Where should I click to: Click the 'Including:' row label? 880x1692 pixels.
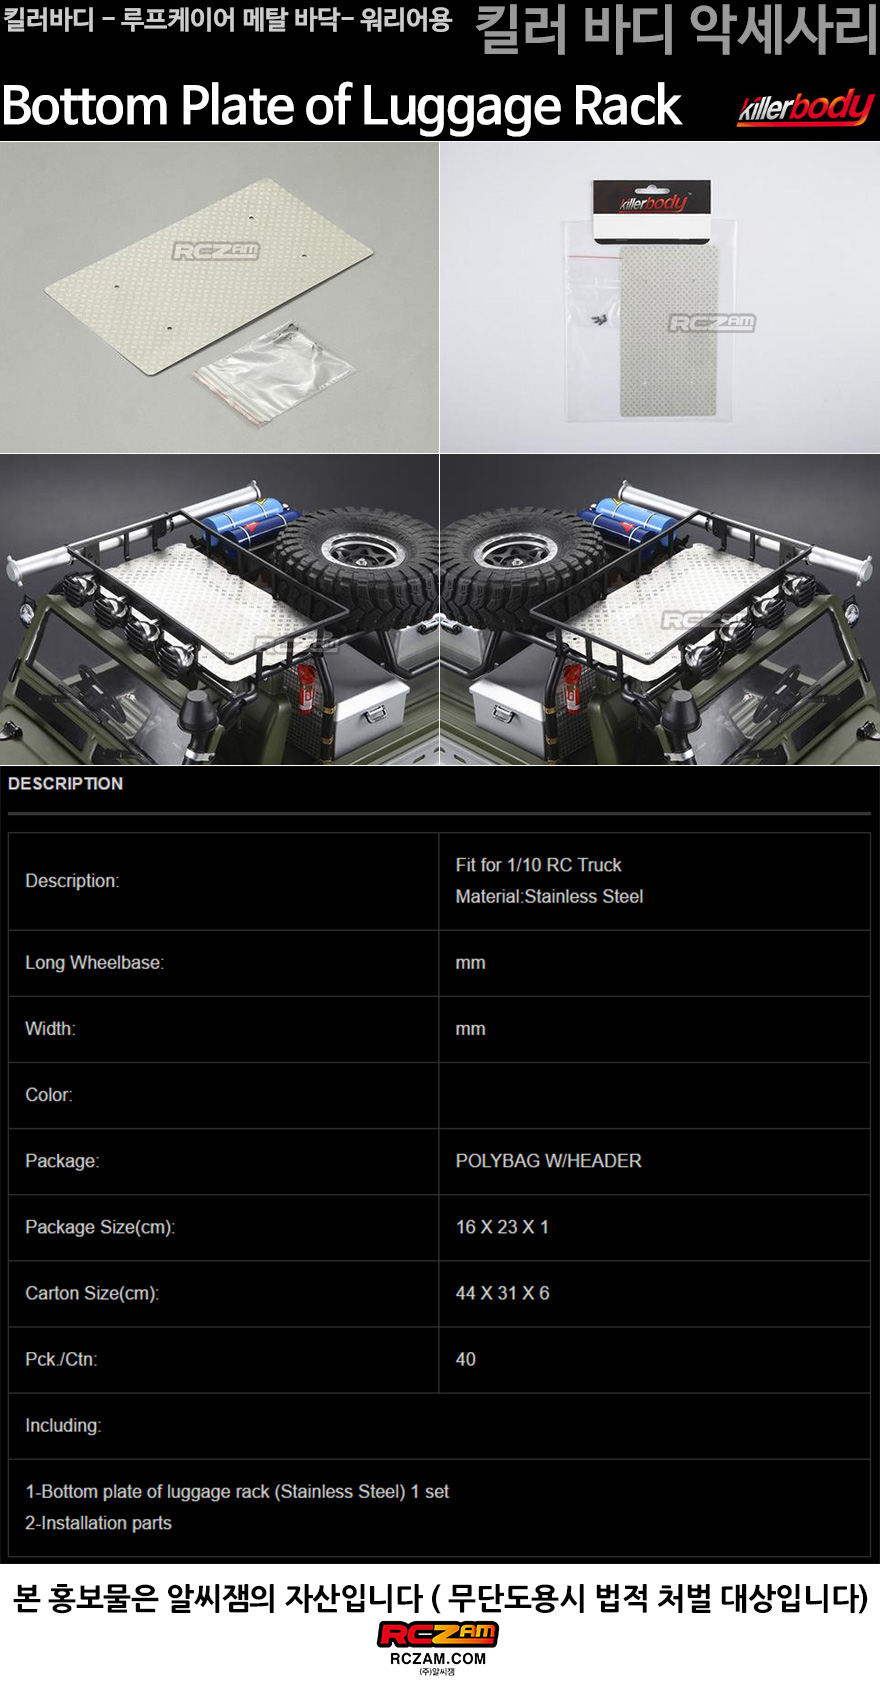coord(63,1425)
